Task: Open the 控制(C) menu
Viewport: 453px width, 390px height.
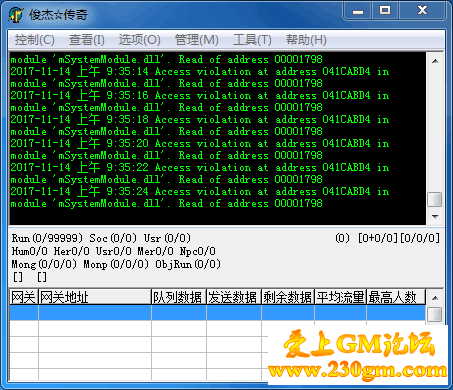Action: tap(35, 40)
